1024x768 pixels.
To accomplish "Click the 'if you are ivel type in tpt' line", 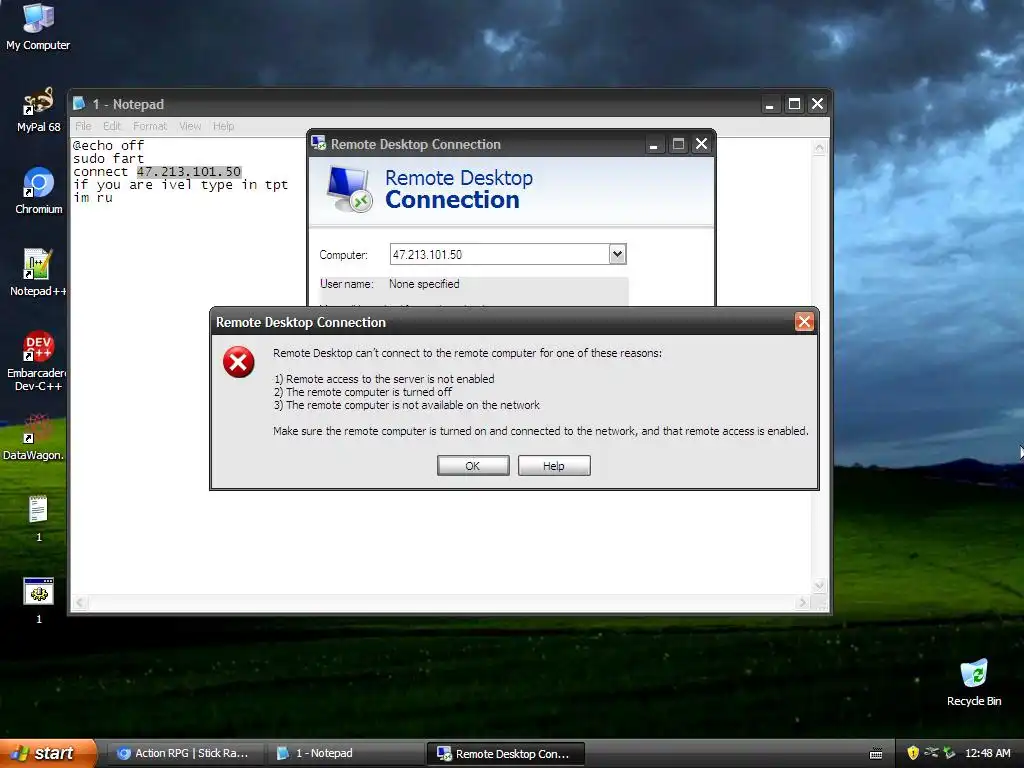I will click(x=180, y=185).
